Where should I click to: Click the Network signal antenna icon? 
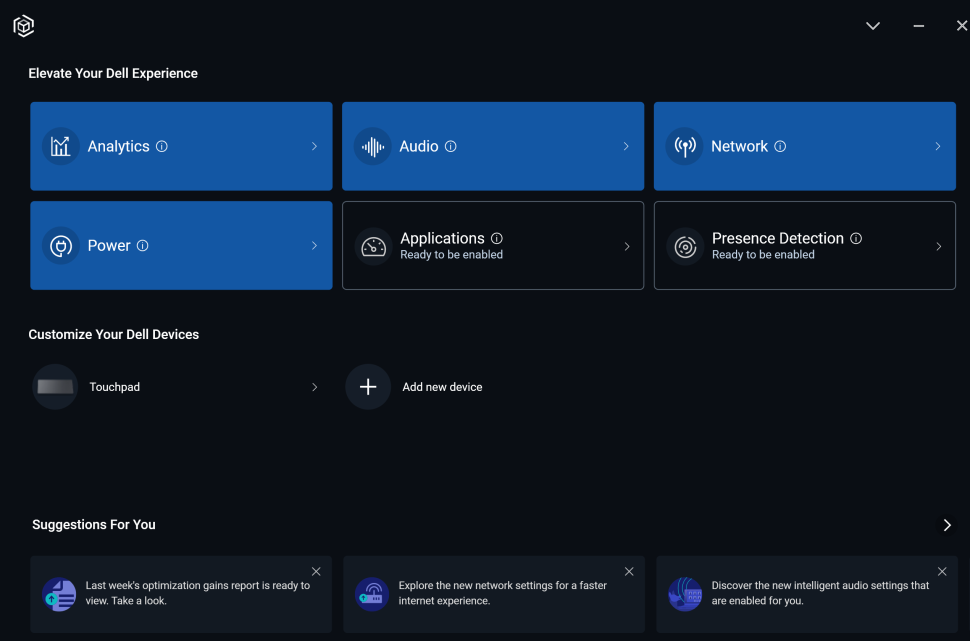click(685, 147)
